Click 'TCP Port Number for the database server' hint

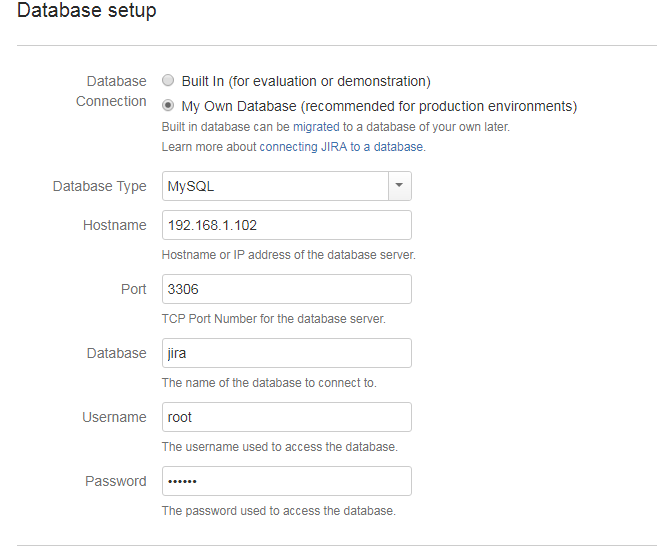click(273, 319)
